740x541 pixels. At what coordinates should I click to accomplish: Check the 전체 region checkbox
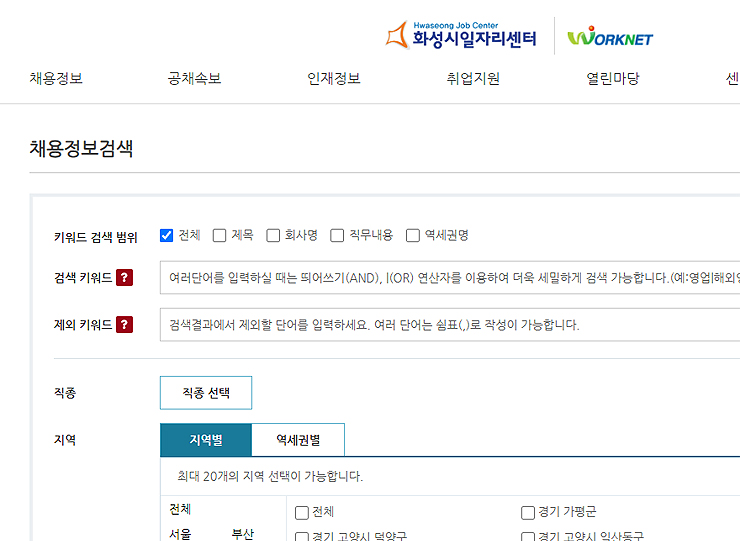pos(302,513)
